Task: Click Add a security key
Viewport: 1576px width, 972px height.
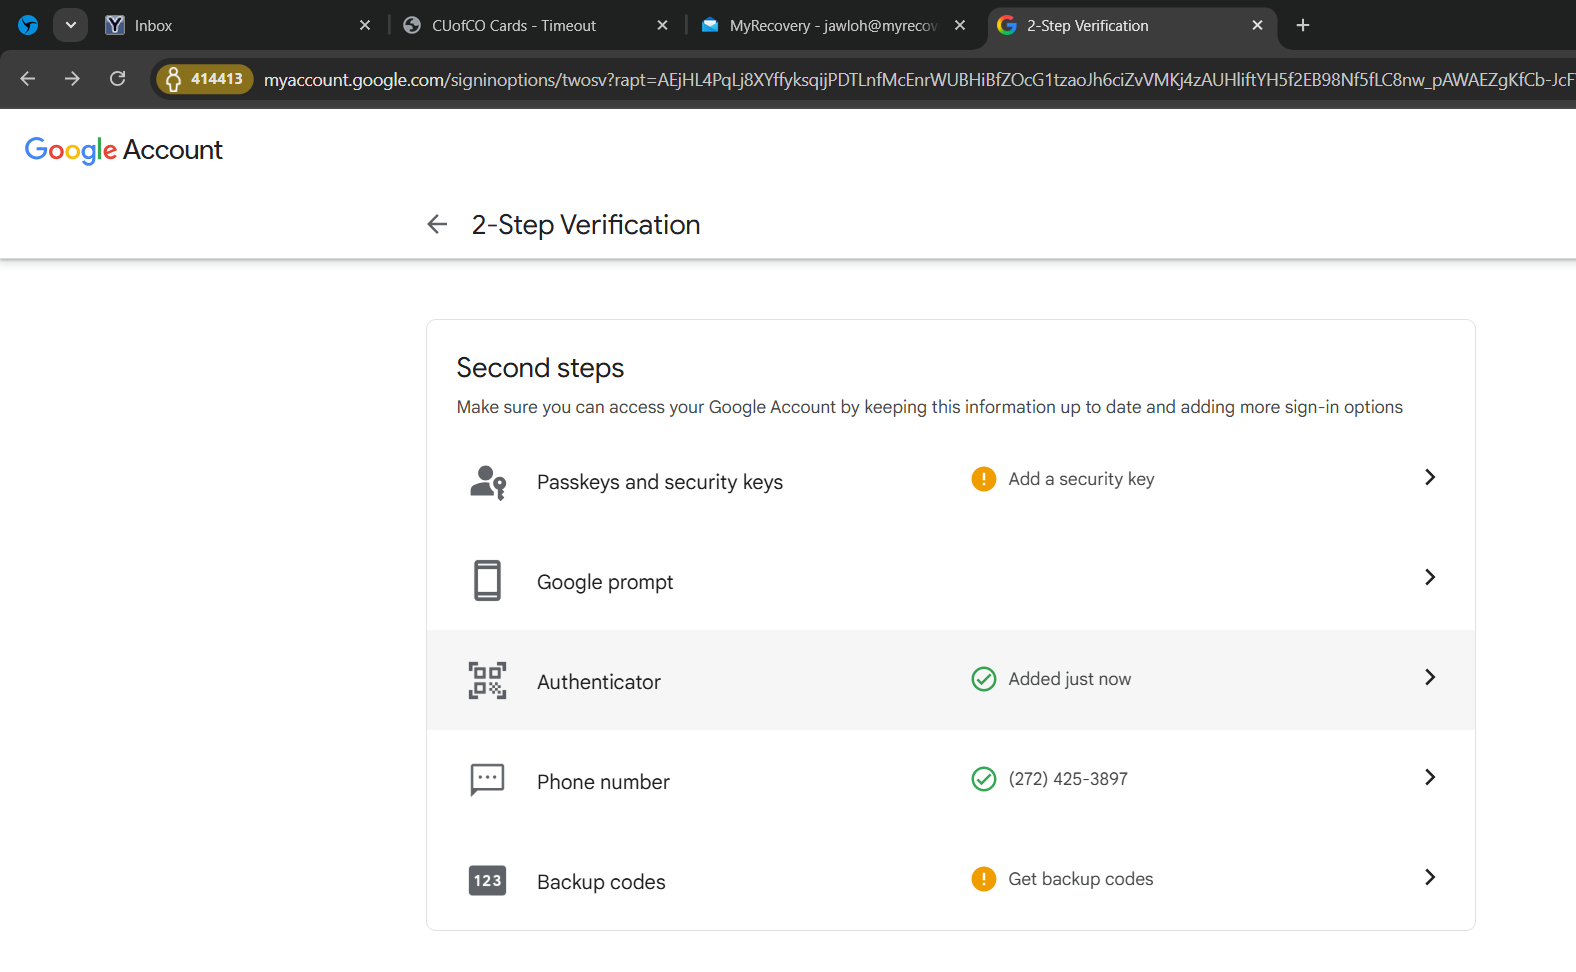Action: click(x=1081, y=479)
